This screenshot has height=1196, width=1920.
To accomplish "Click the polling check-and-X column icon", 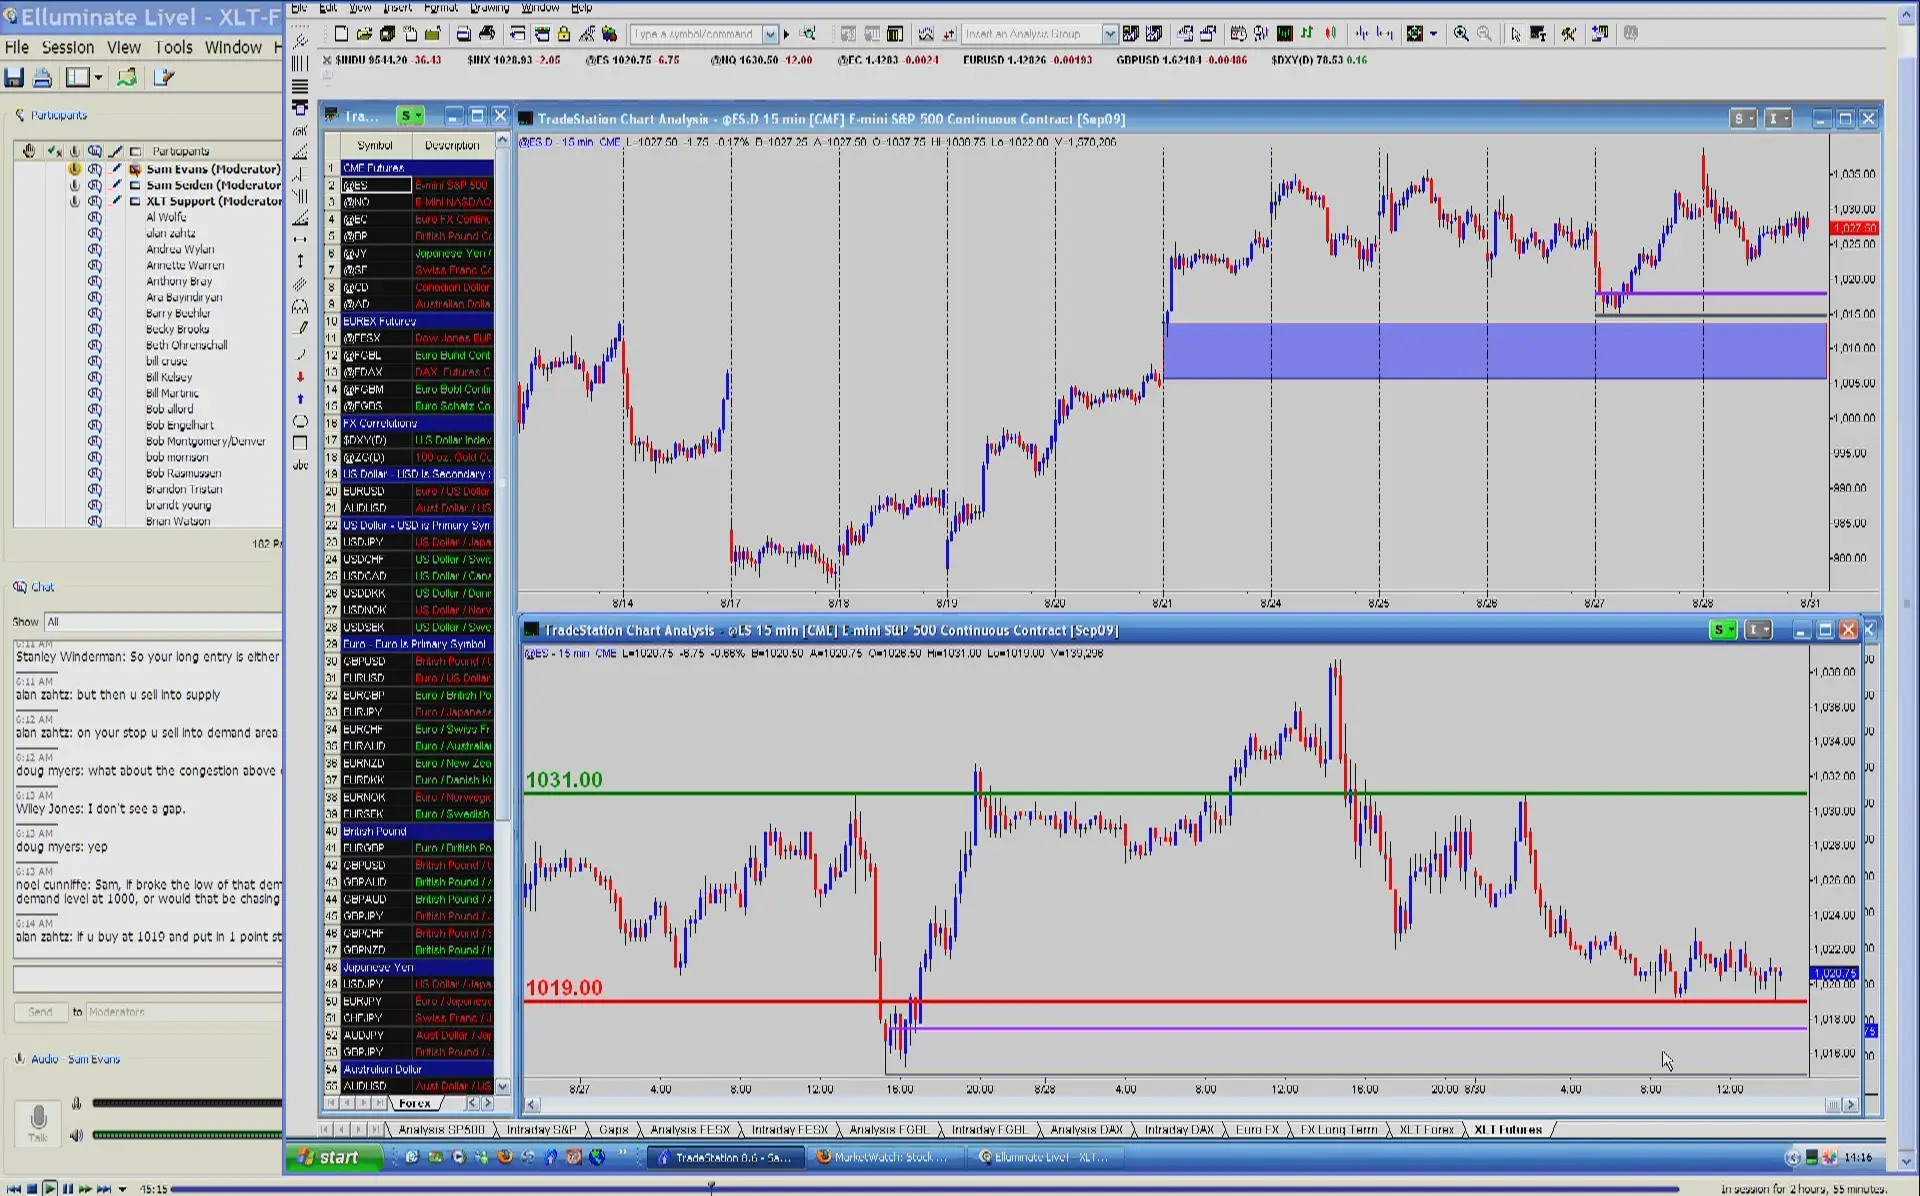I will [x=54, y=151].
